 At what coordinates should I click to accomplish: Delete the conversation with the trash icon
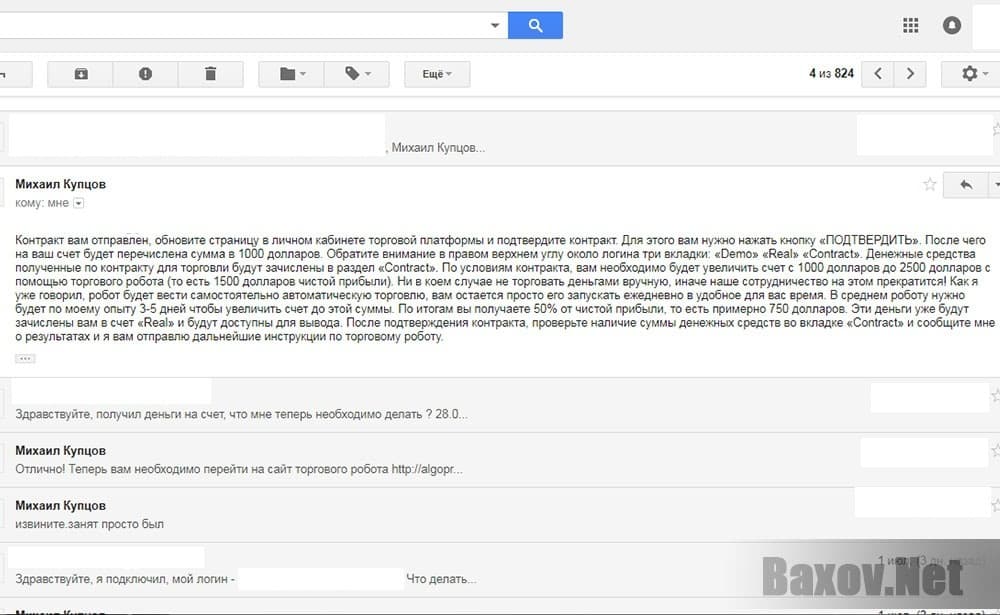(210, 74)
